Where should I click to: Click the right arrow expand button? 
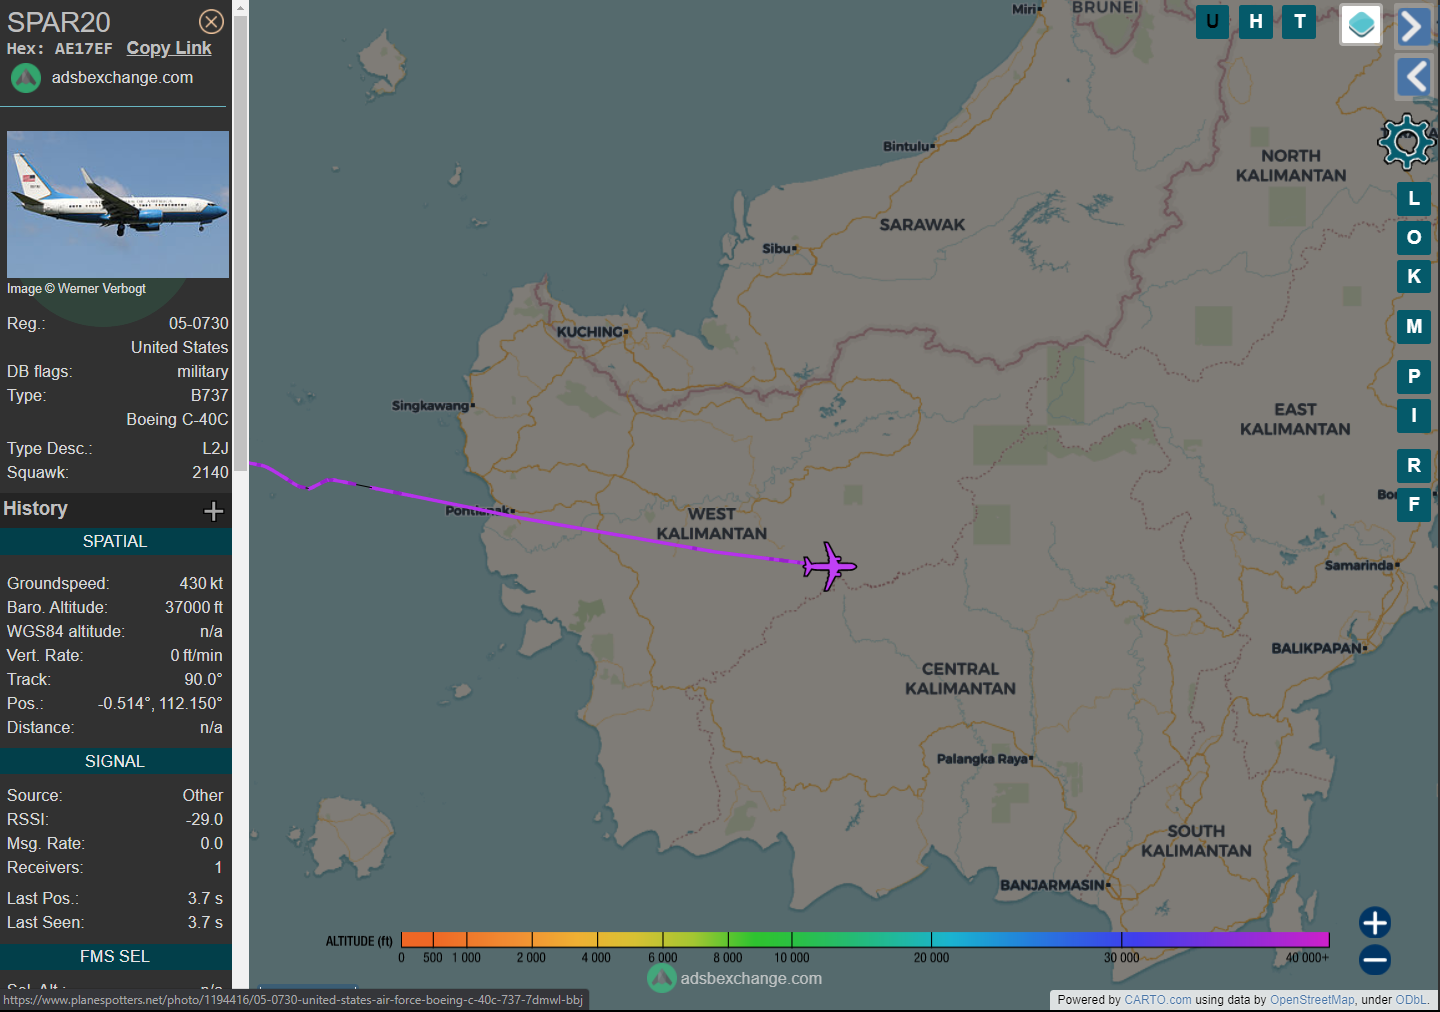coord(1413,26)
